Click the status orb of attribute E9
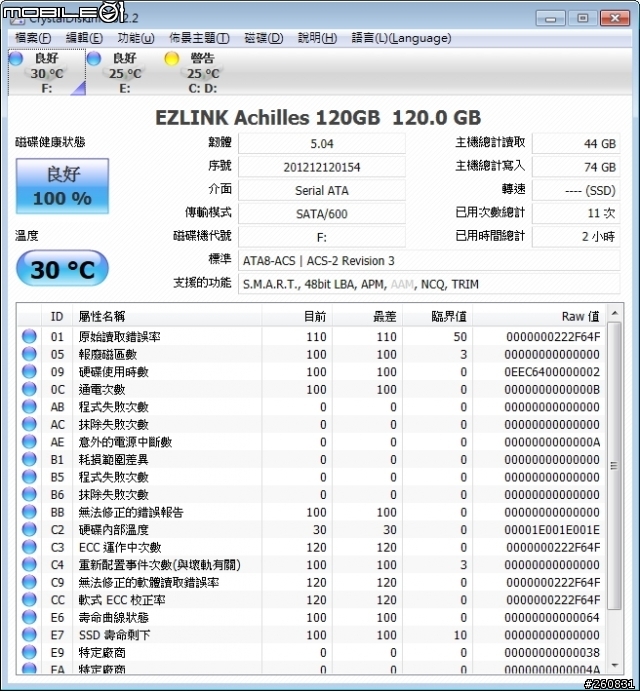 click(x=29, y=652)
